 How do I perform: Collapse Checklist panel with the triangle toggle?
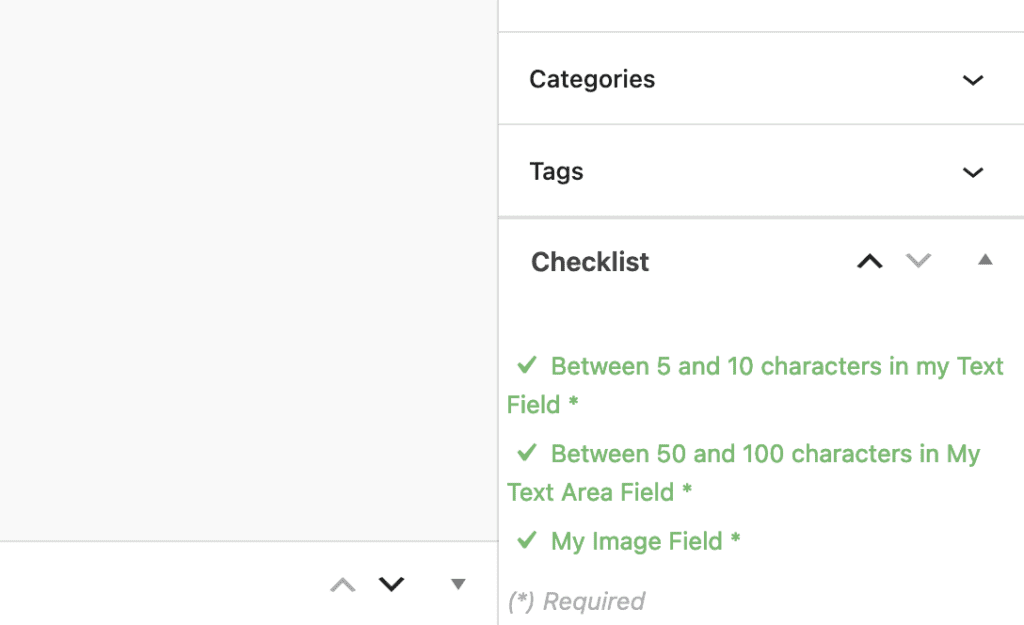pos(985,260)
